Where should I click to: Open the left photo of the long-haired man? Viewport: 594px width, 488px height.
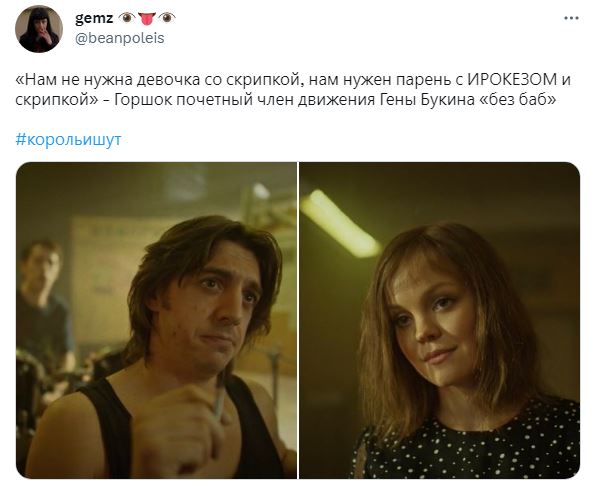click(x=156, y=320)
